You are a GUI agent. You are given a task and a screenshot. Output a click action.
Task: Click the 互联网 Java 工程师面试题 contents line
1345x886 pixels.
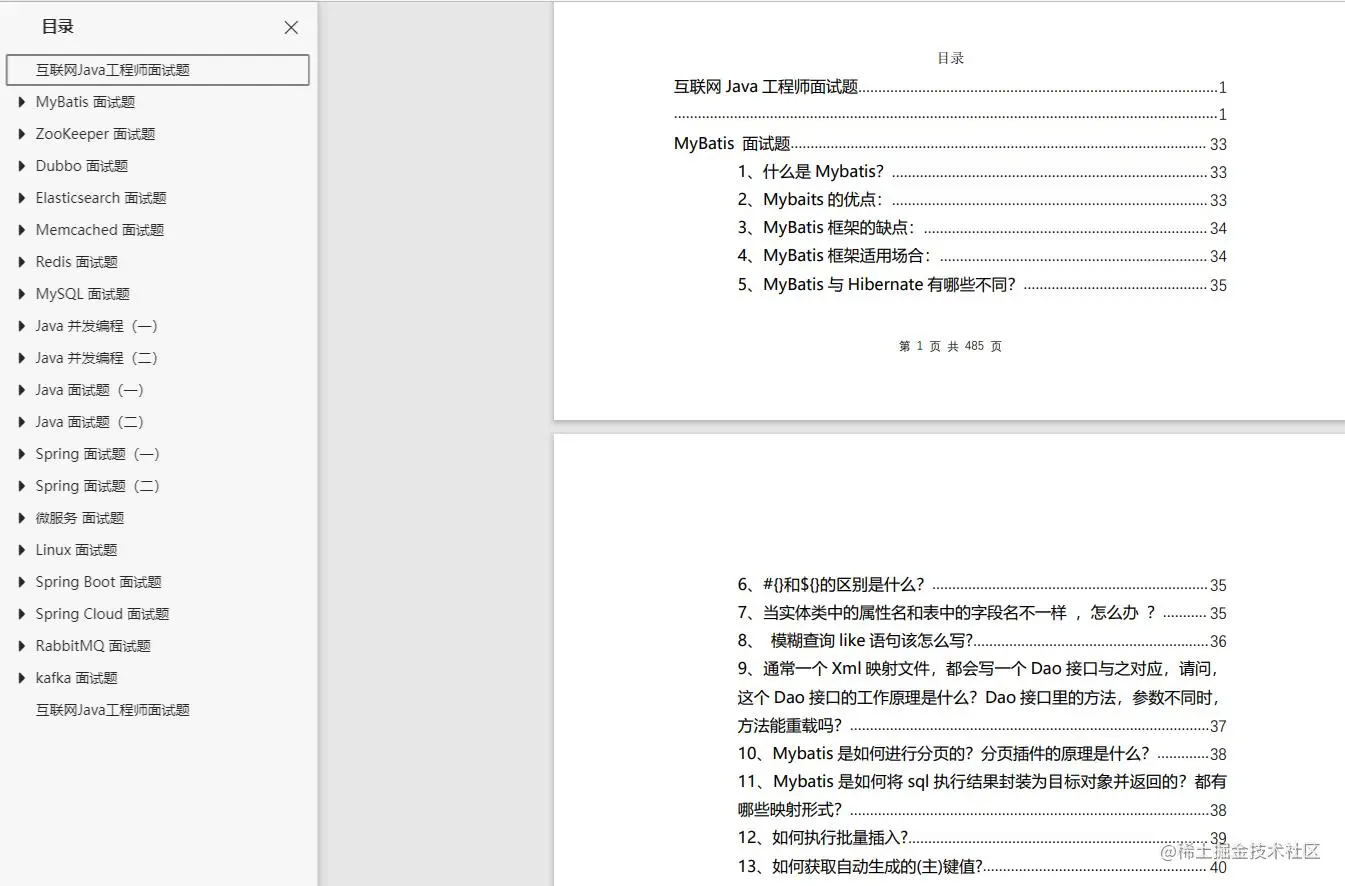[950, 87]
